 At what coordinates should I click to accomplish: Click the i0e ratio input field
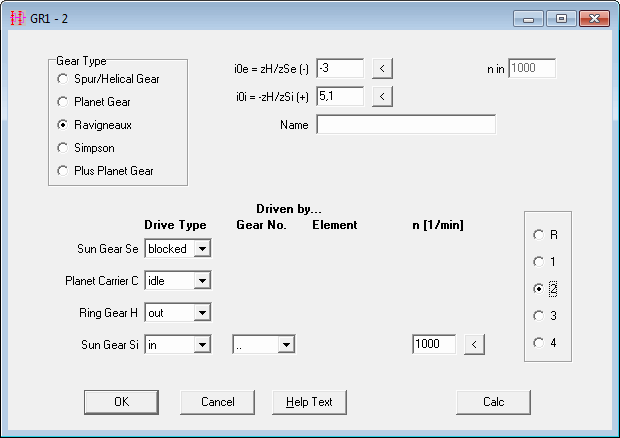(x=340, y=69)
